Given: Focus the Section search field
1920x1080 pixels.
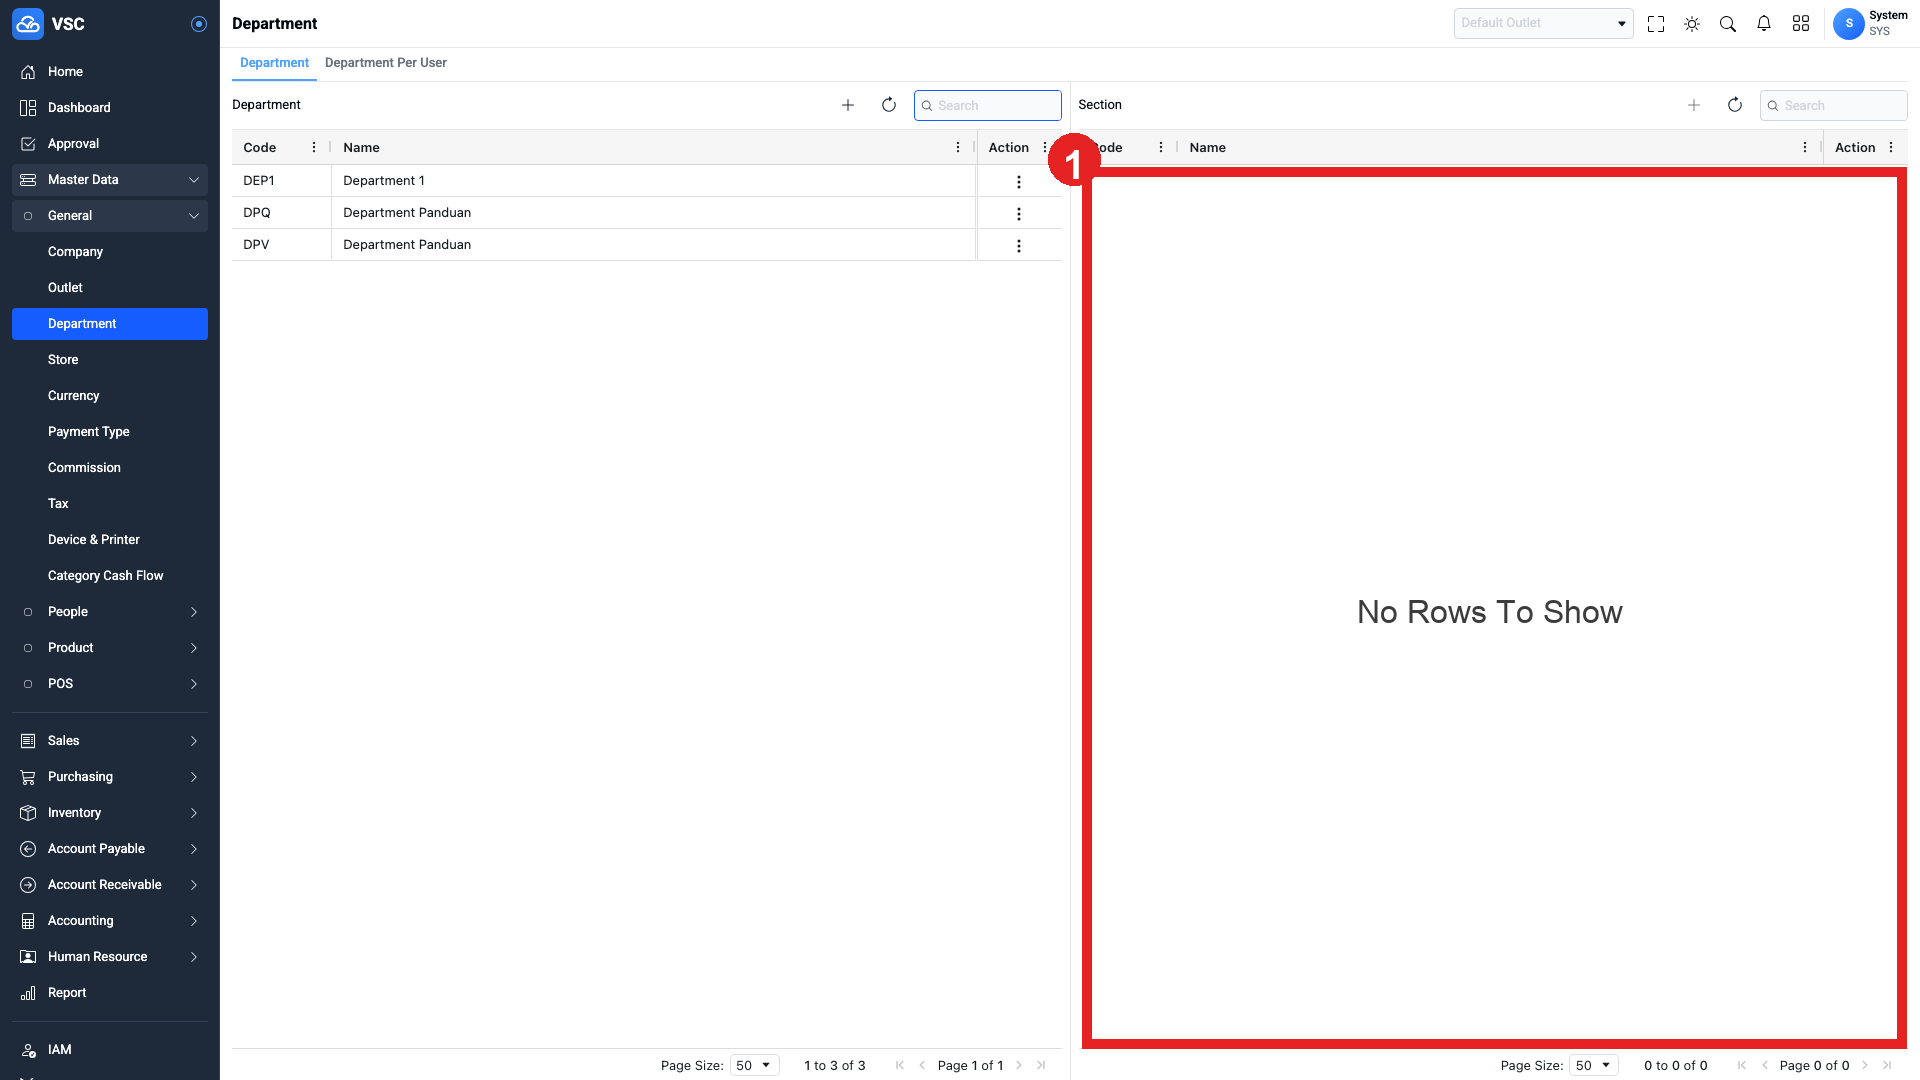Looking at the screenshot, I should tap(1834, 106).
